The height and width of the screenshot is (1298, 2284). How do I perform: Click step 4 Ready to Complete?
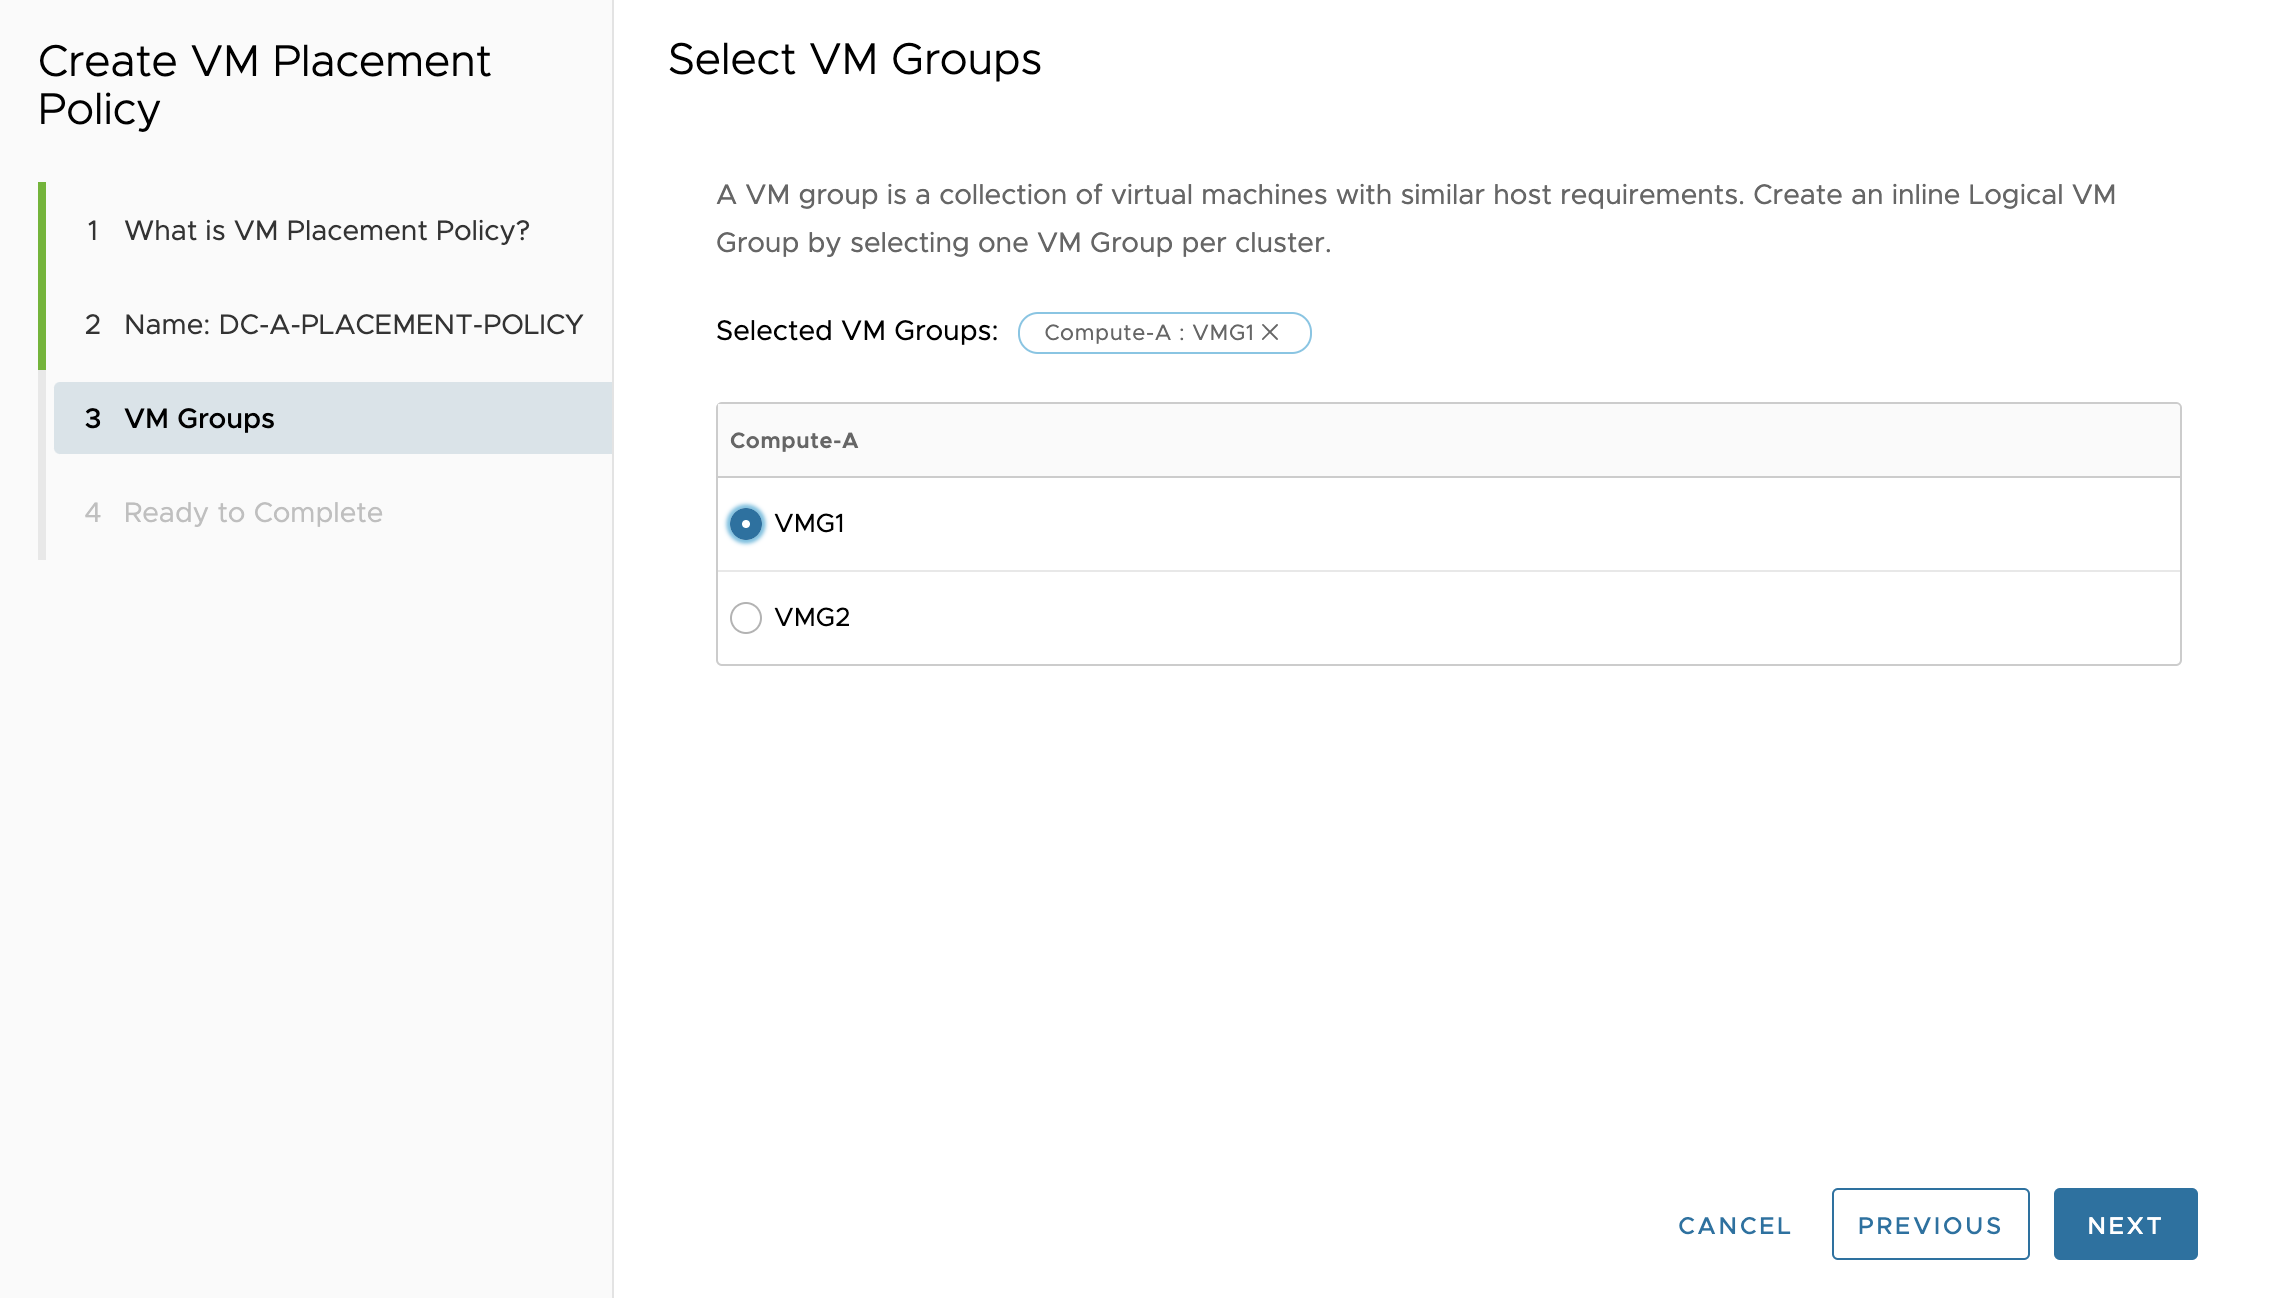point(252,513)
